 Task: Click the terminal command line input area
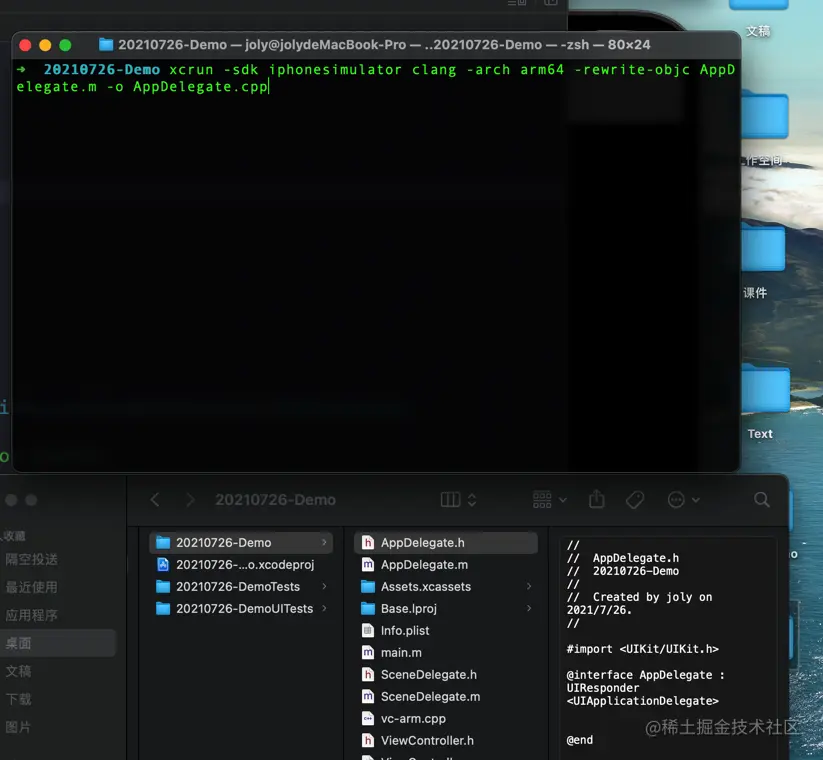[376, 78]
